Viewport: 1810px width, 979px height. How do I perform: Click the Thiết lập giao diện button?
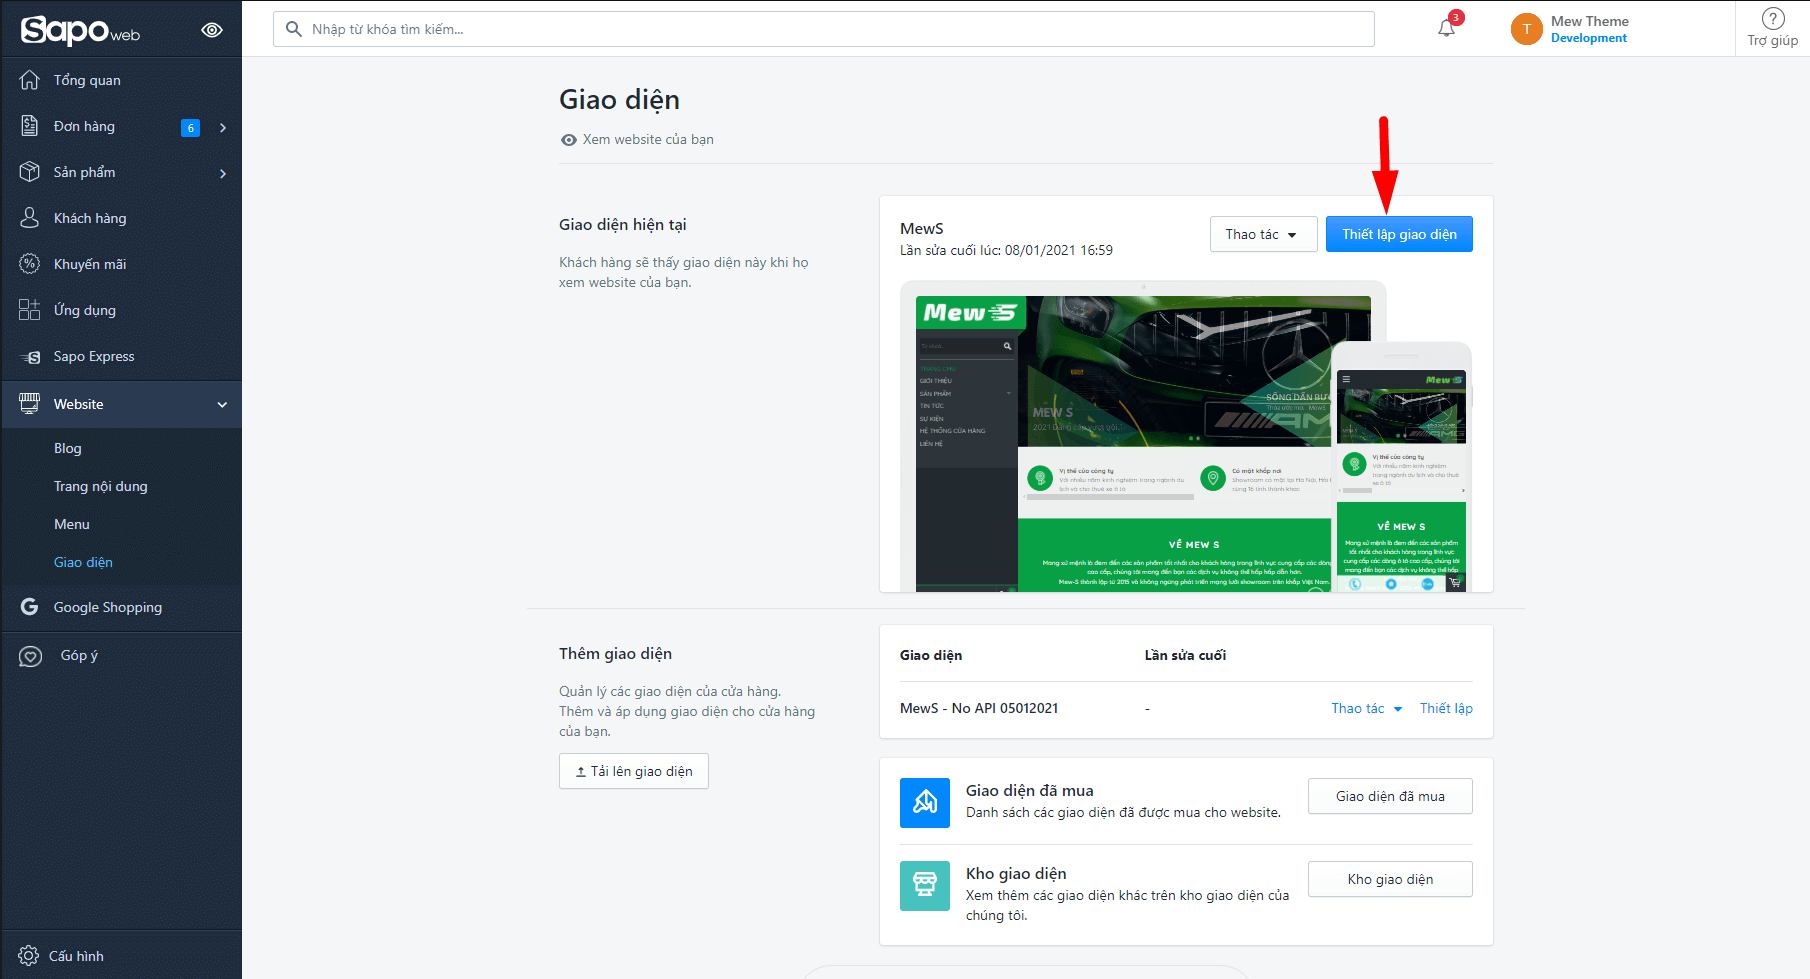(x=1399, y=234)
